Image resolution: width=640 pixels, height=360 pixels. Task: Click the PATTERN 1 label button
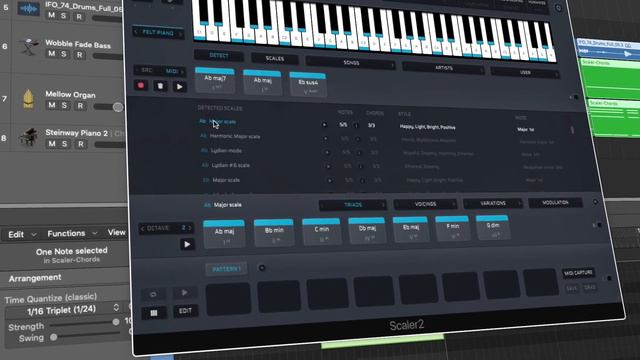(227, 269)
